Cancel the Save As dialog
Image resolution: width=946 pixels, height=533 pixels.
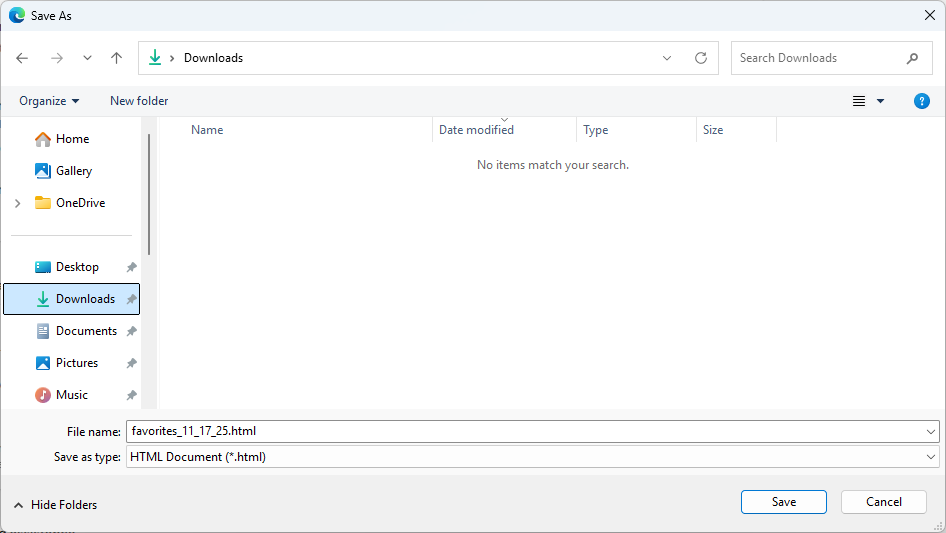click(883, 502)
